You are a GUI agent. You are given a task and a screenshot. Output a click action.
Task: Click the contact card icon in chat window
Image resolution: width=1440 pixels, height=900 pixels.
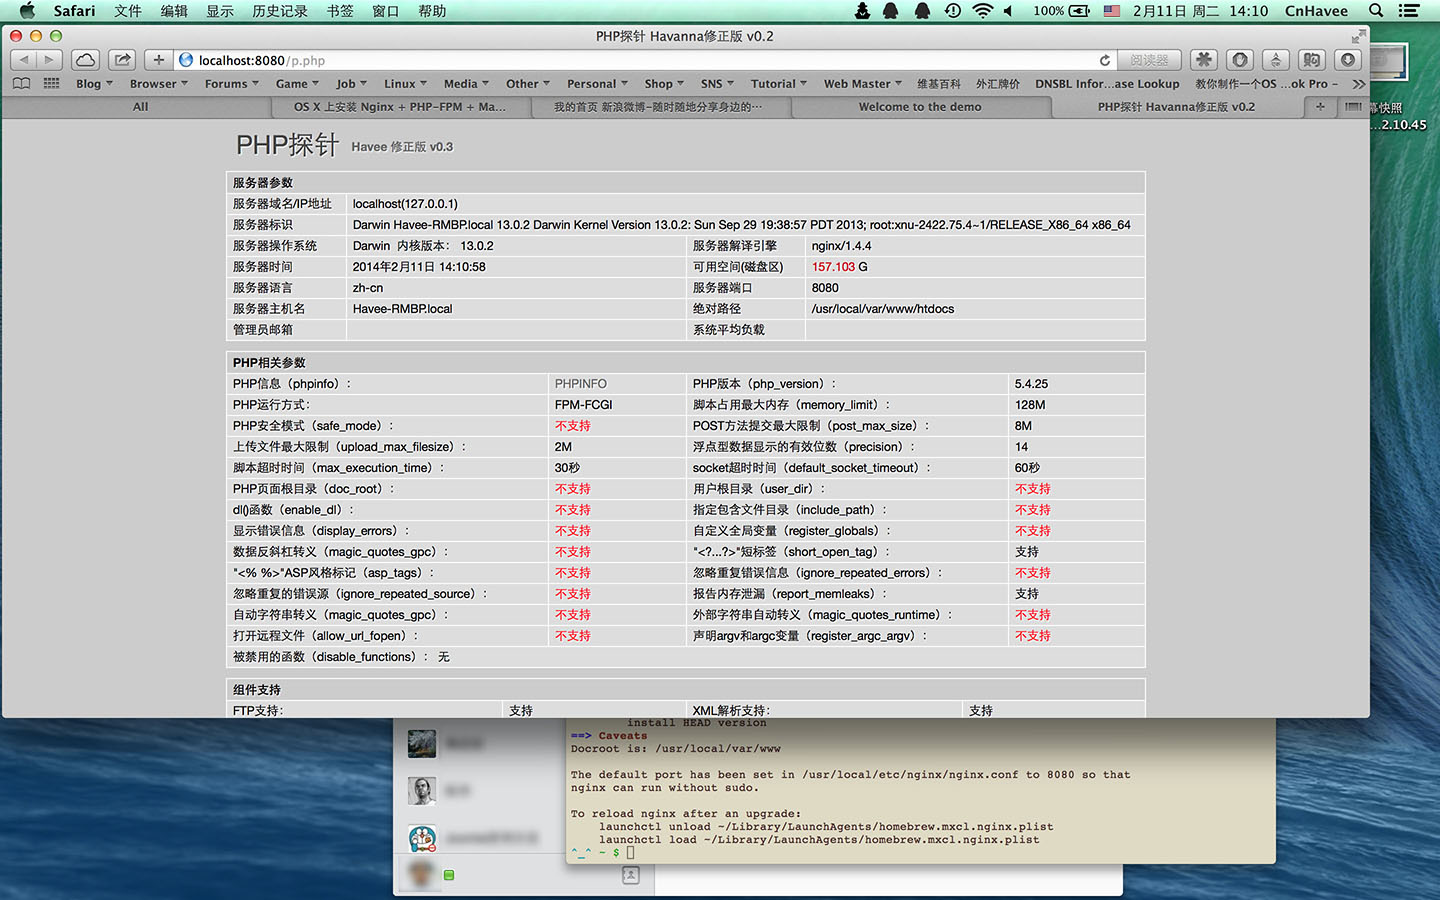(630, 875)
